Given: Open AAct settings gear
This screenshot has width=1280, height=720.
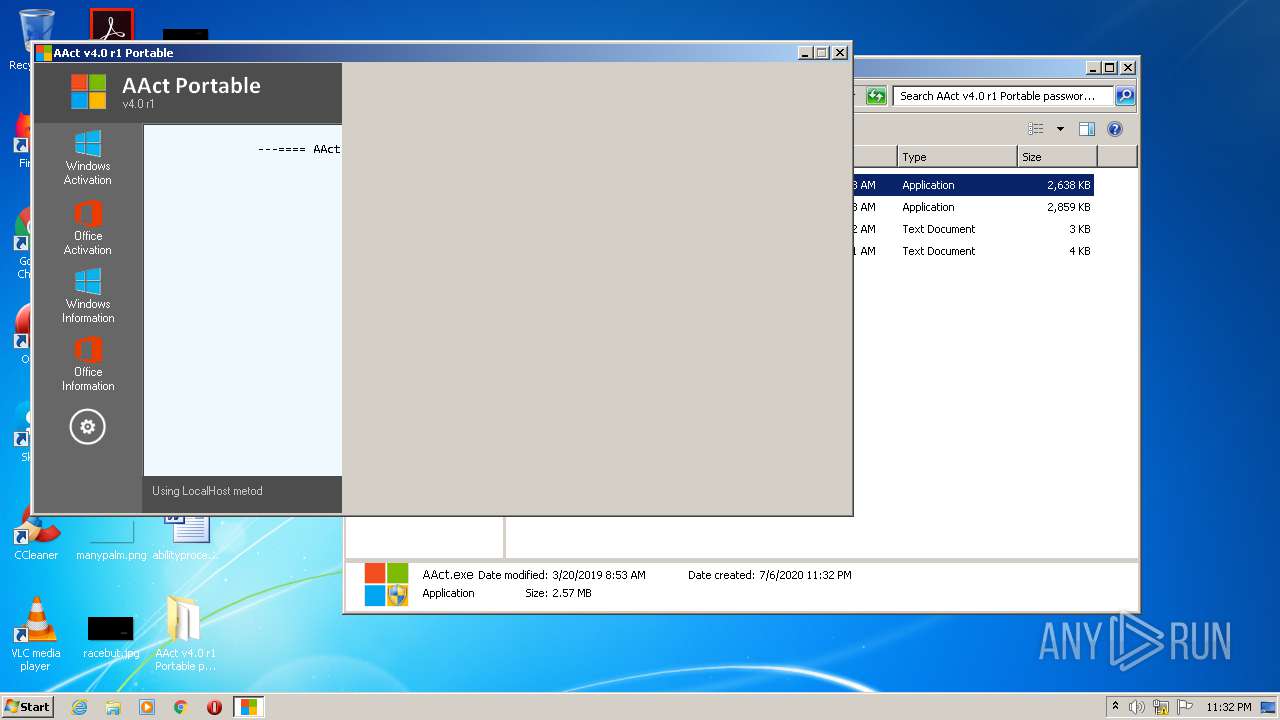Looking at the screenshot, I should [87, 427].
